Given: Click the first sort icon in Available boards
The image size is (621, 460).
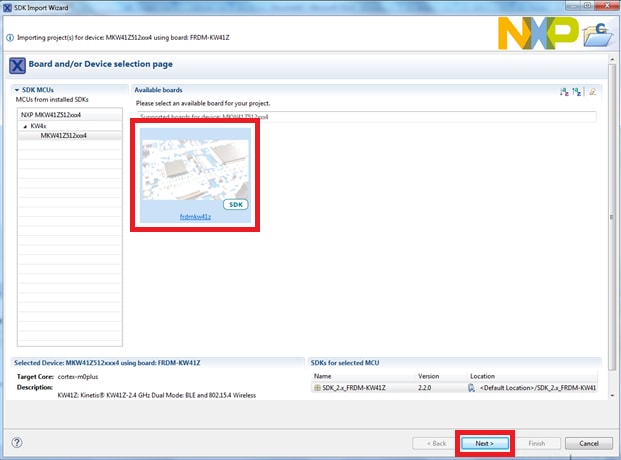Looking at the screenshot, I should click(x=564, y=92).
